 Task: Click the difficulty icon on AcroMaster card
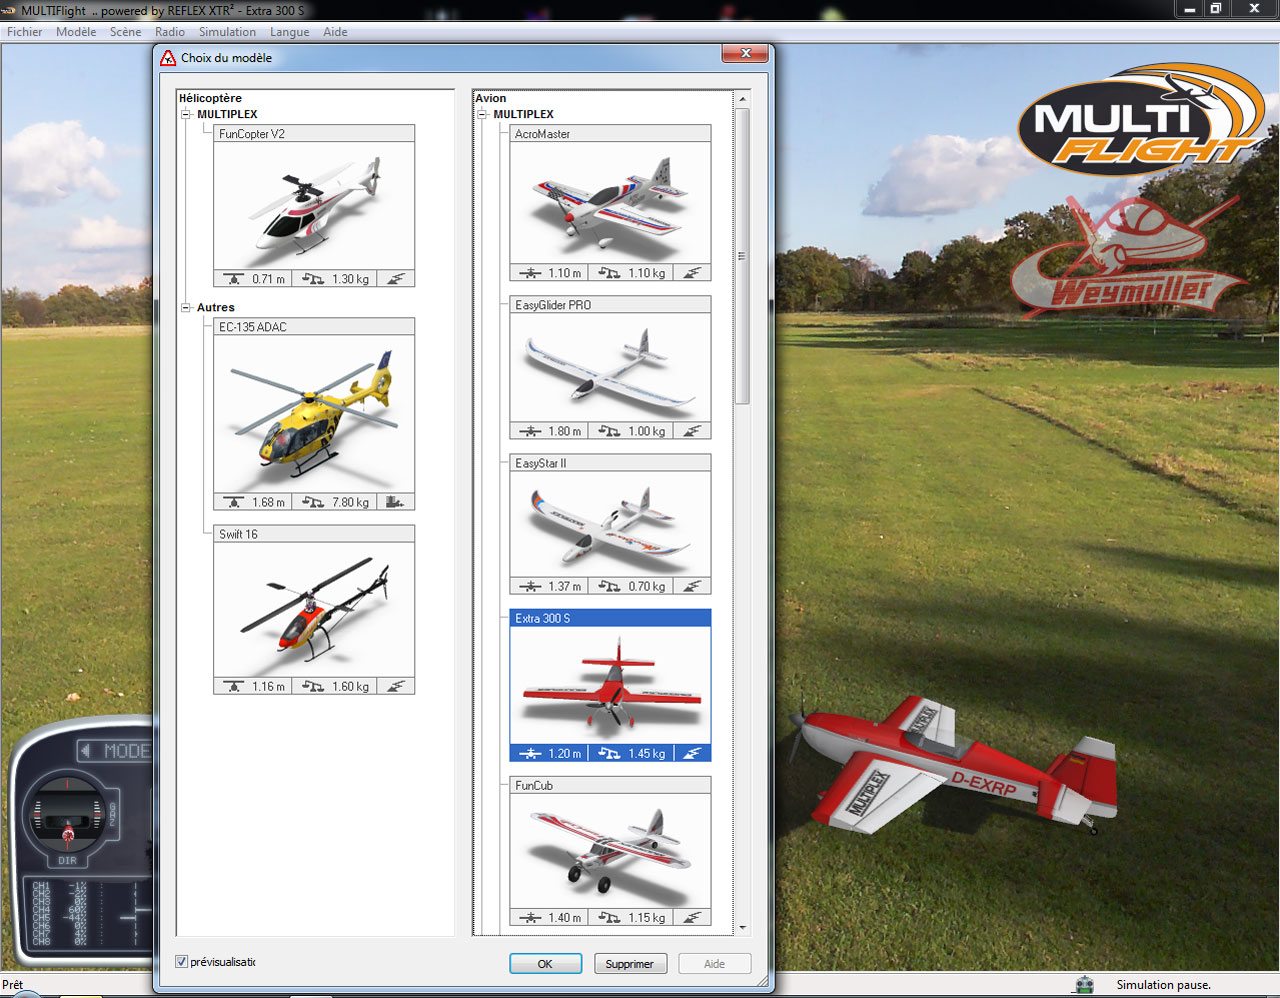(x=692, y=273)
